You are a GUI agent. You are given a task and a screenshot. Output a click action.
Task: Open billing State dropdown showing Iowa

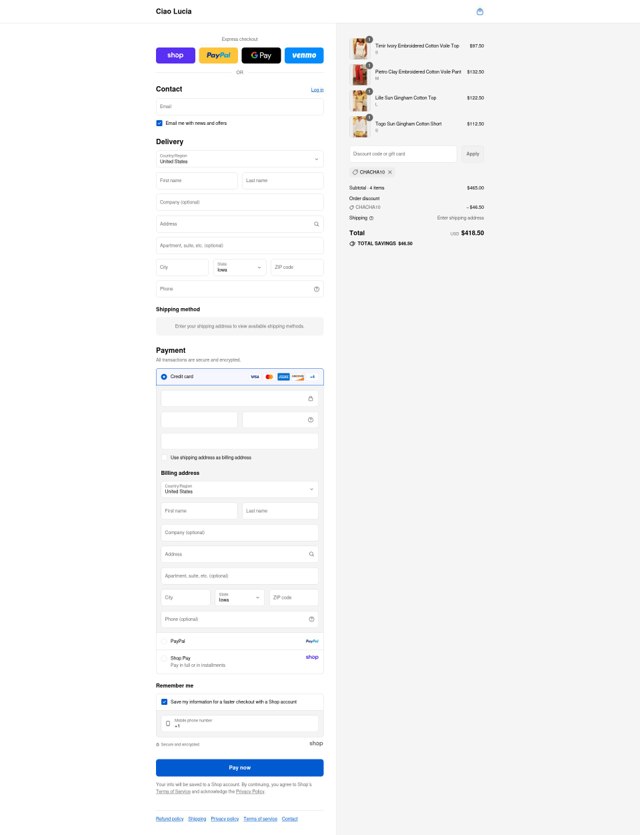[x=240, y=597]
